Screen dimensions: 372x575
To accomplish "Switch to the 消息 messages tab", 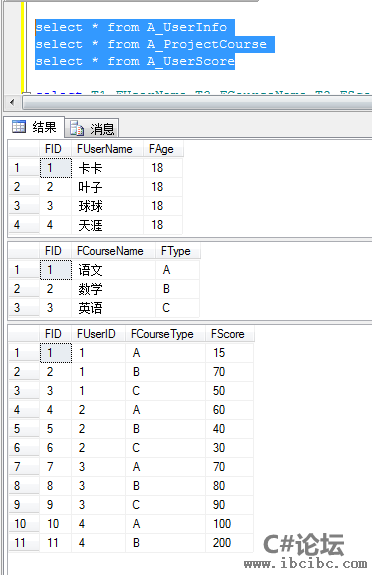I will point(92,128).
